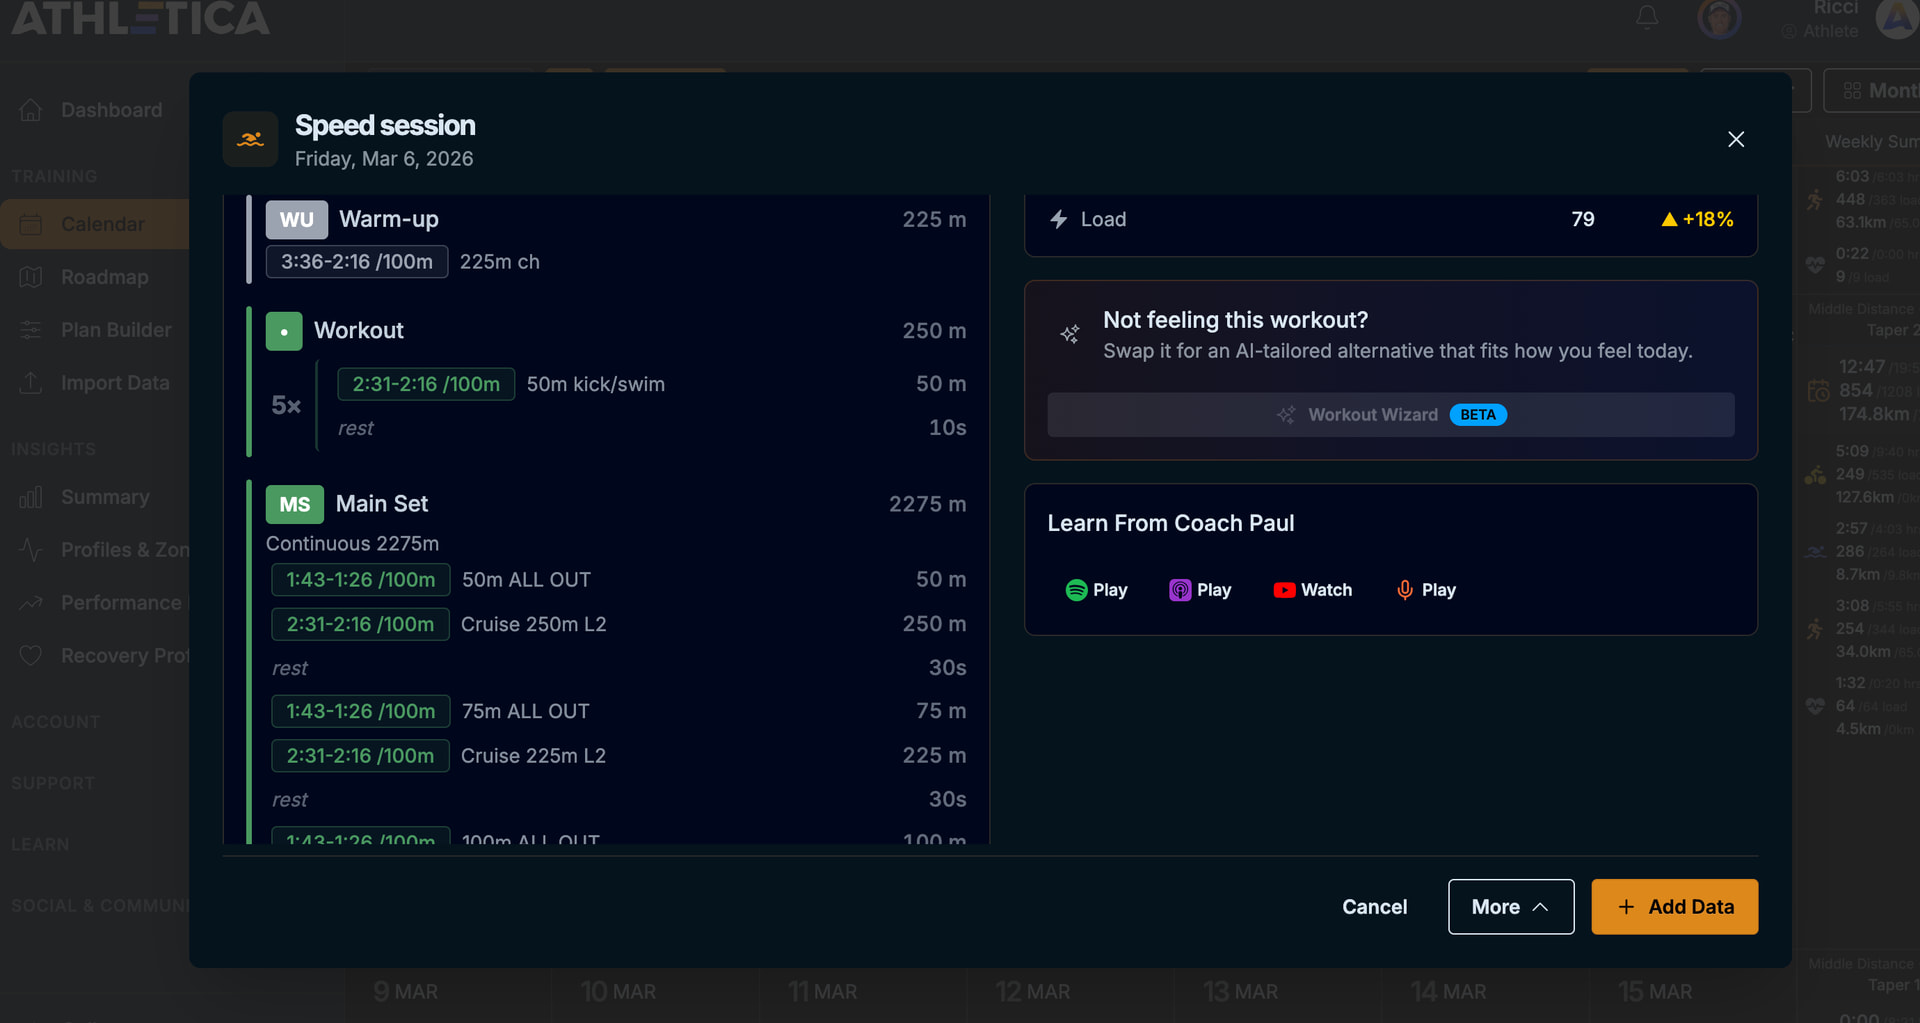Screen dimensions: 1920x1023
Task: Click the Spotify Play icon
Action: pyautogui.click(x=1076, y=590)
